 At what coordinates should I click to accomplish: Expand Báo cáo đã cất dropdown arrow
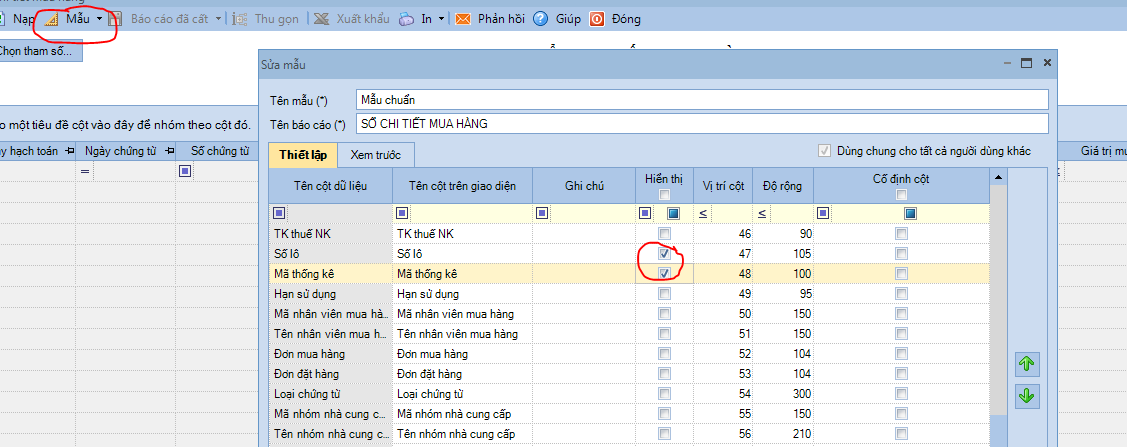(218, 19)
